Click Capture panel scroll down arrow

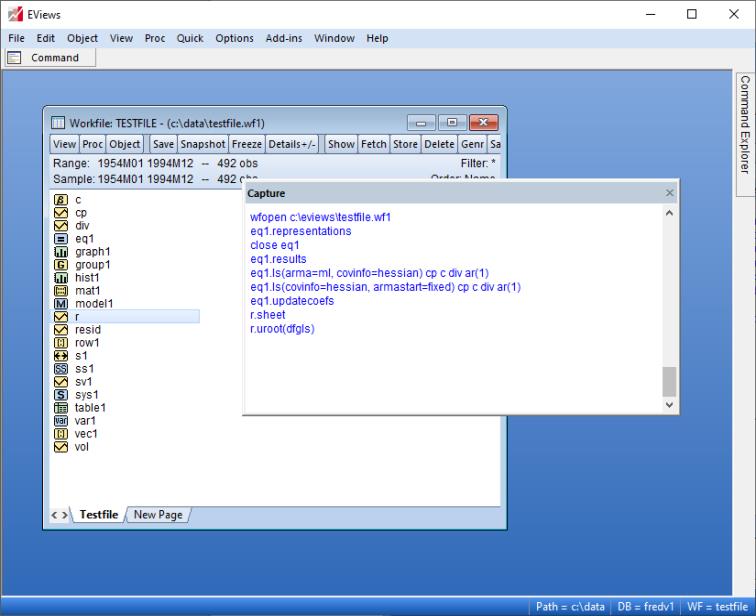(669, 405)
